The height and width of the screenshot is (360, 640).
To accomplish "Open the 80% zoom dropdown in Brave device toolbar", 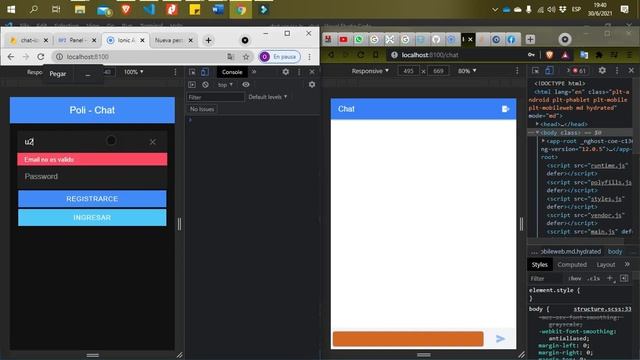I will pyautogui.click(x=467, y=71).
